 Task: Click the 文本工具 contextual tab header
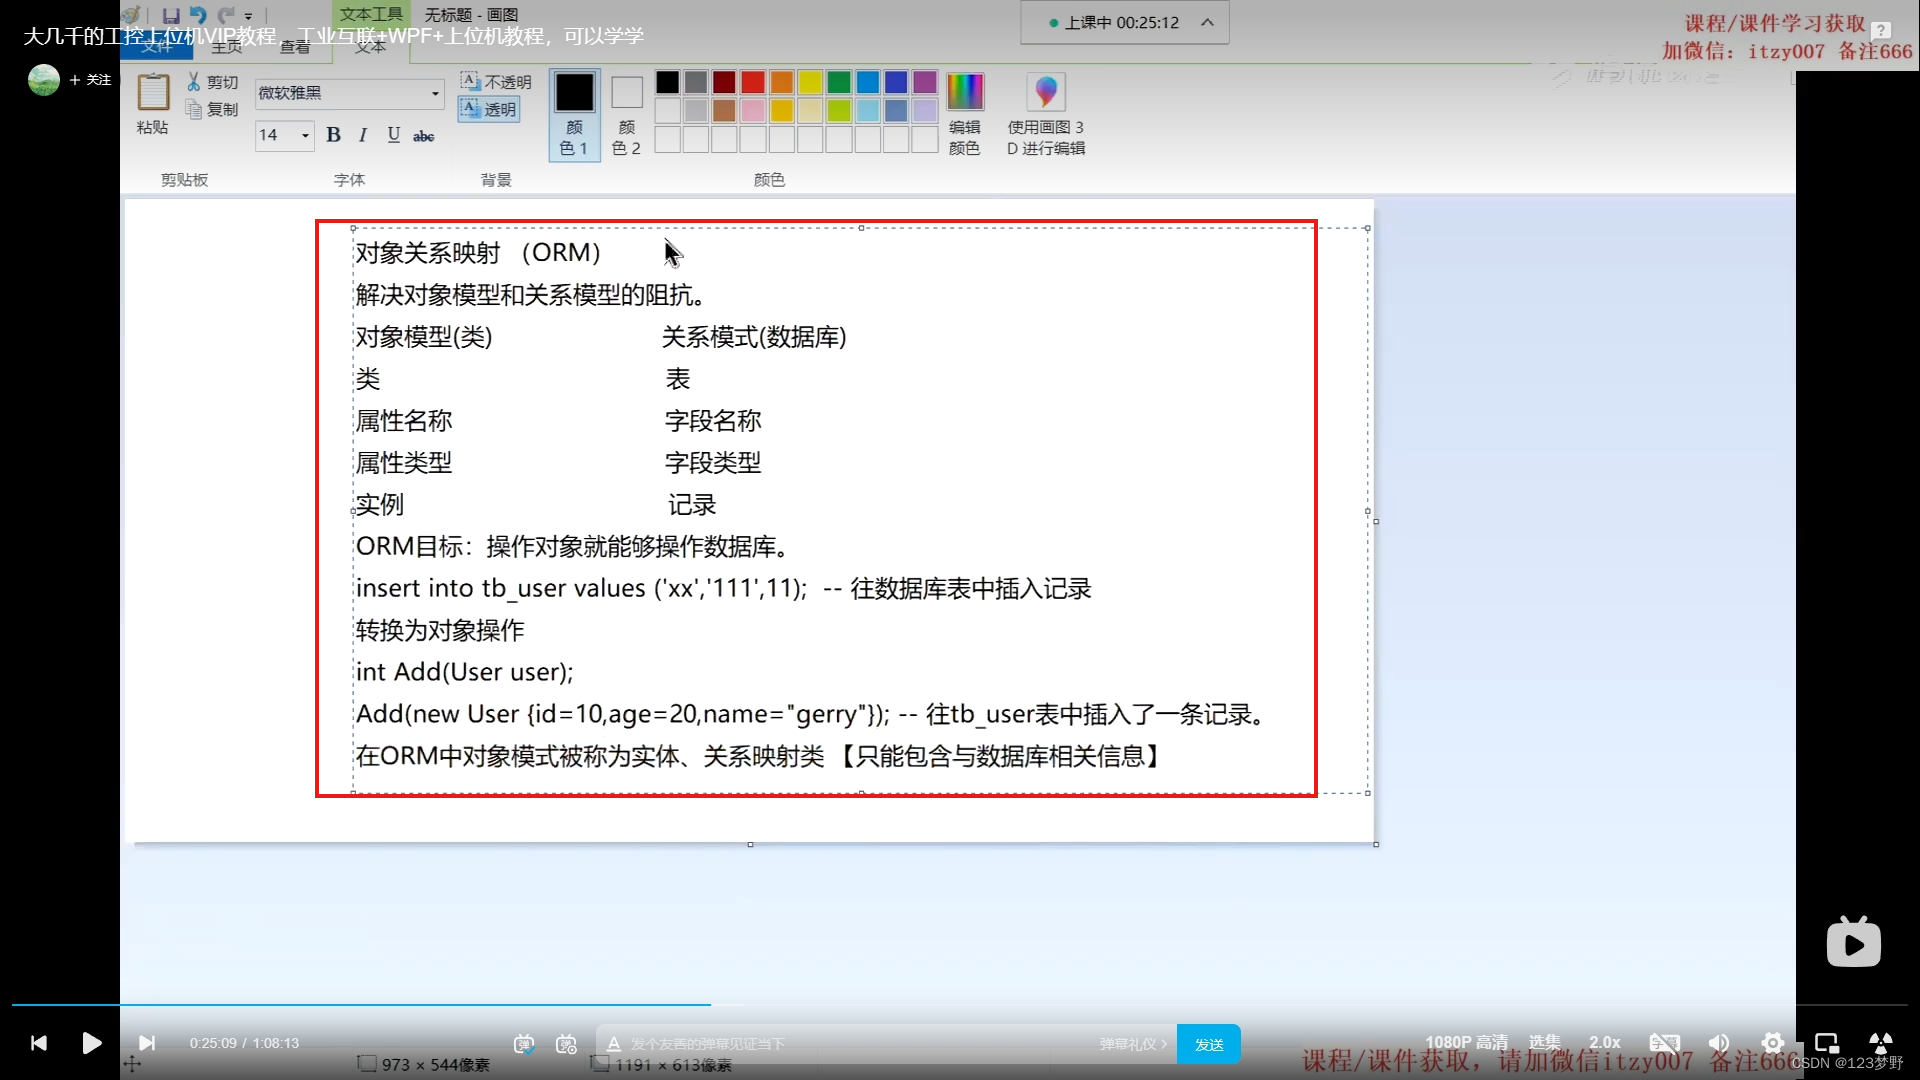[371, 14]
